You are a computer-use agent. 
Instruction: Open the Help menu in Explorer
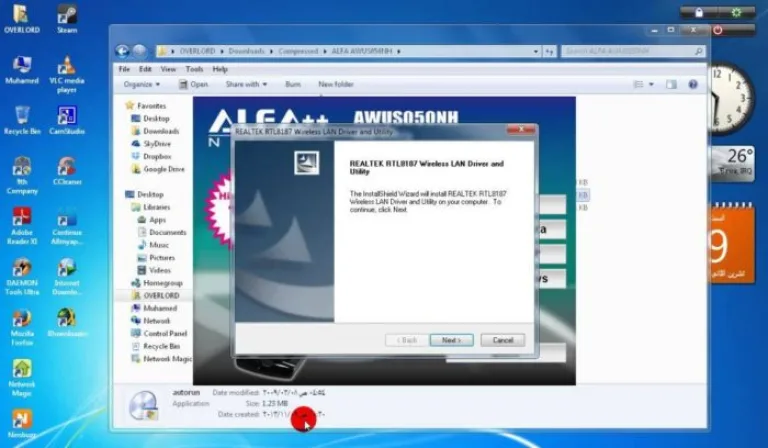[x=220, y=69]
